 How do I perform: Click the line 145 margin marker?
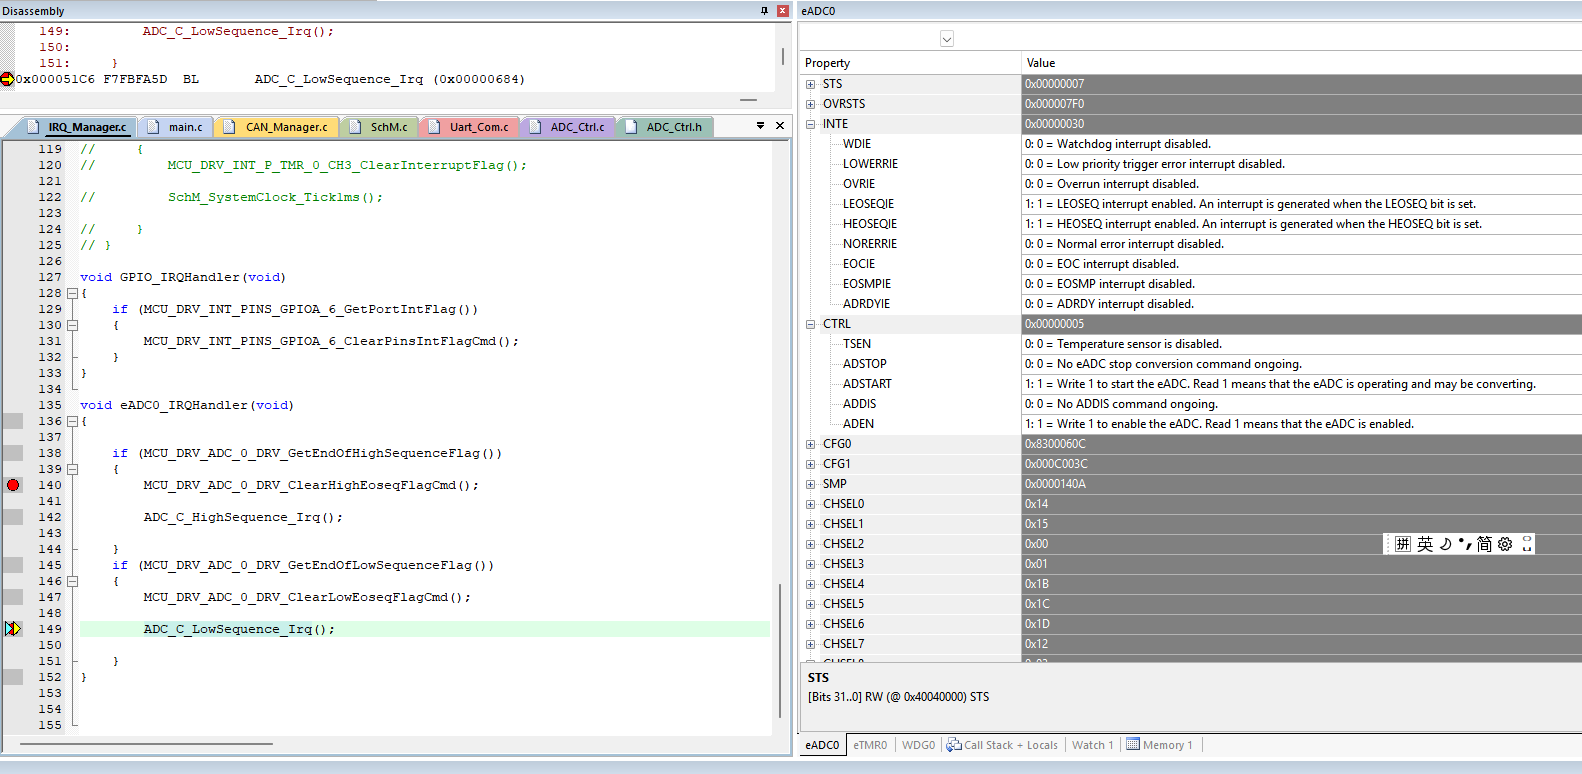(13, 565)
